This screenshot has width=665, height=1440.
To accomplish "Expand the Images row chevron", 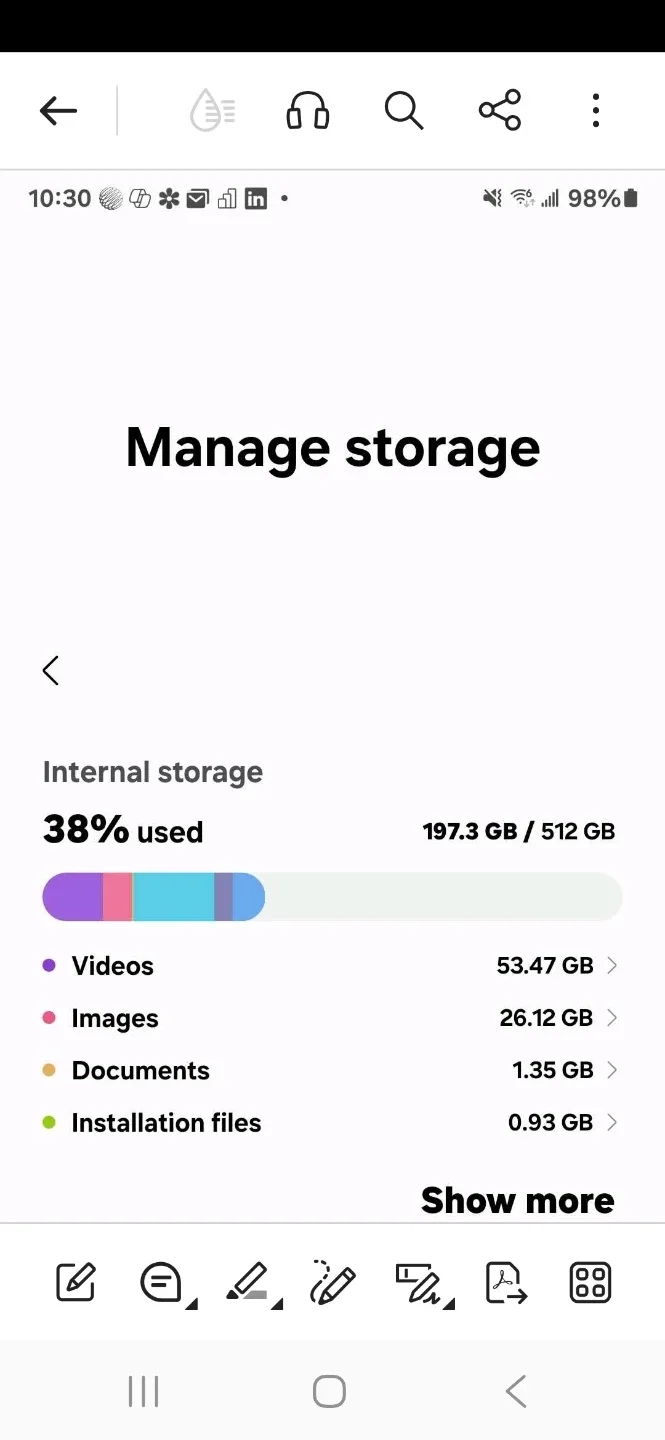I will point(612,1018).
